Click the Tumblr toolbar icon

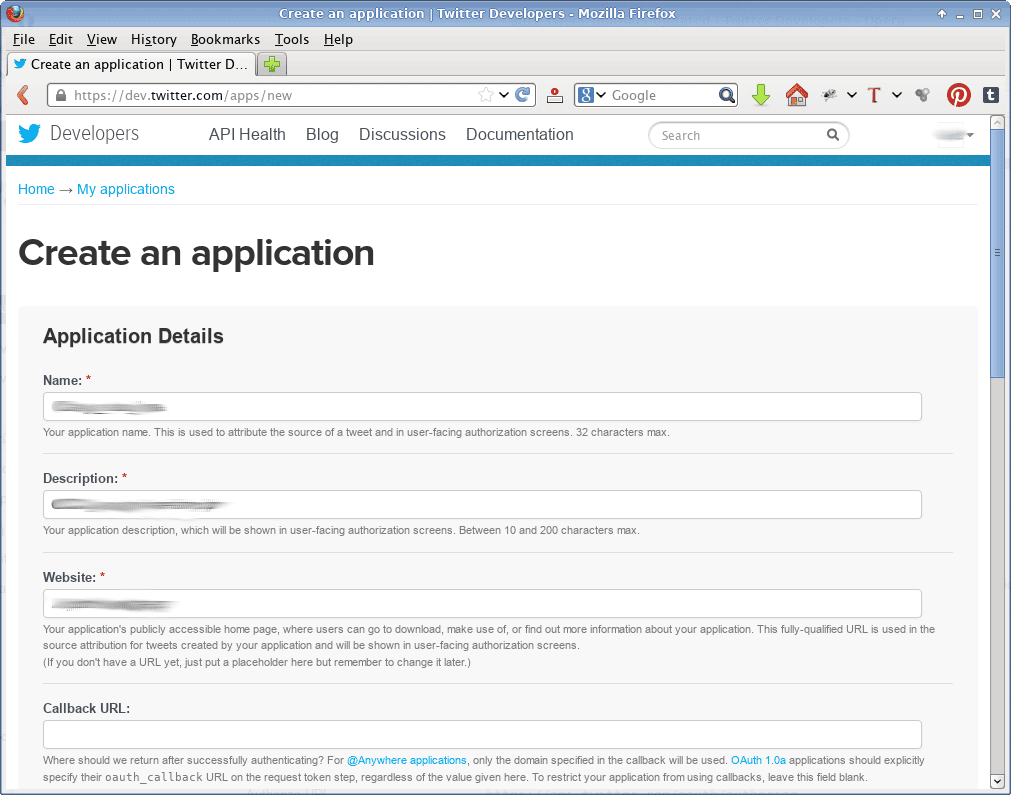pyautogui.click(x=990, y=95)
